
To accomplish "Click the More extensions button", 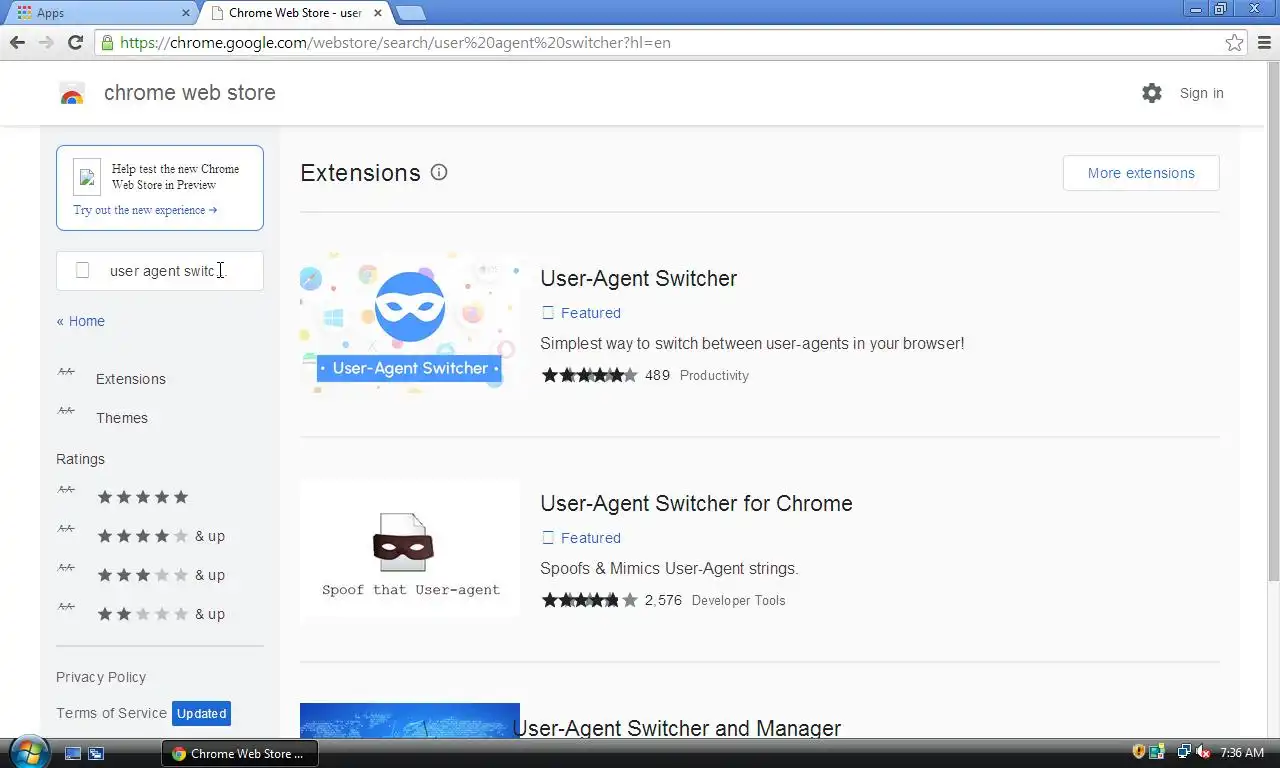I will 1141,173.
